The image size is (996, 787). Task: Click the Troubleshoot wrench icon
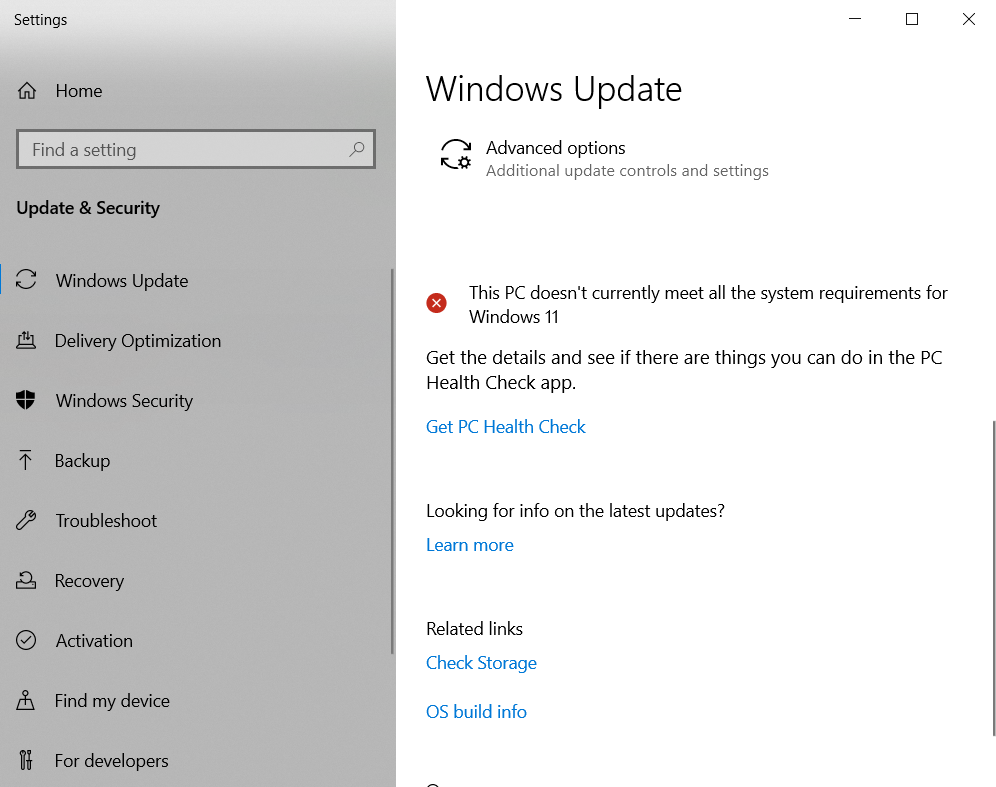pos(27,520)
